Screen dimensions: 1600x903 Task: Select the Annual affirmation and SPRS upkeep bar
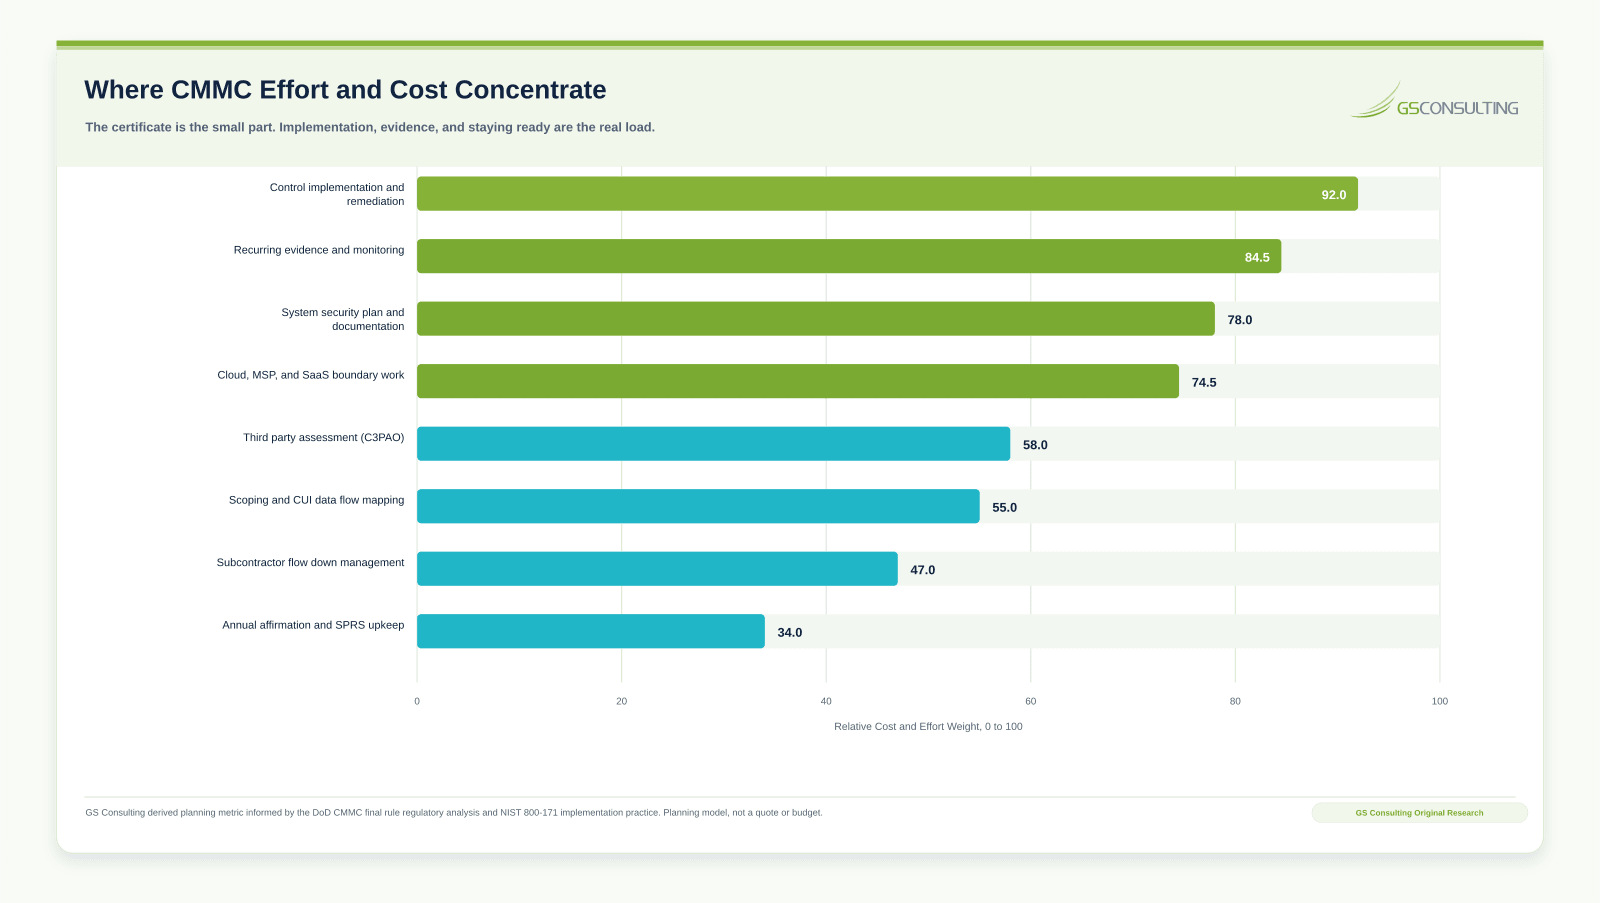click(x=591, y=631)
